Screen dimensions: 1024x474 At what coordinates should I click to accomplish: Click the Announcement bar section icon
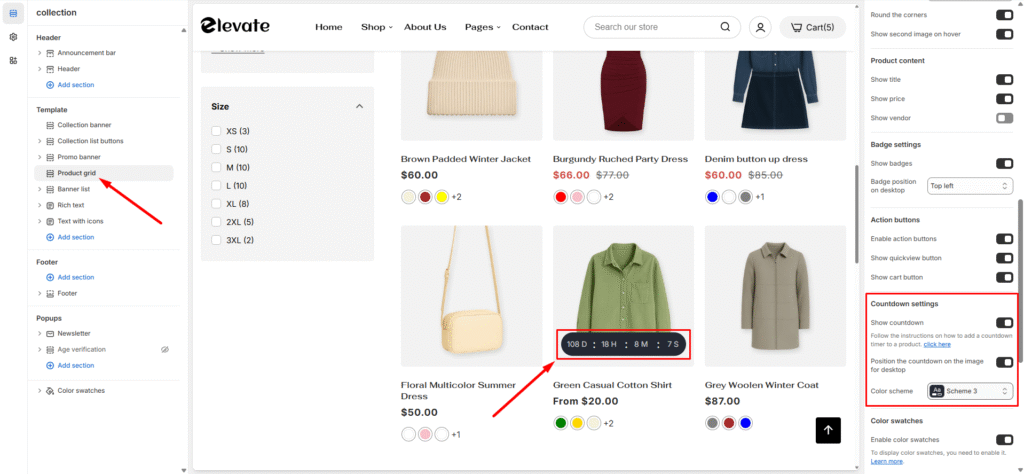[50, 53]
